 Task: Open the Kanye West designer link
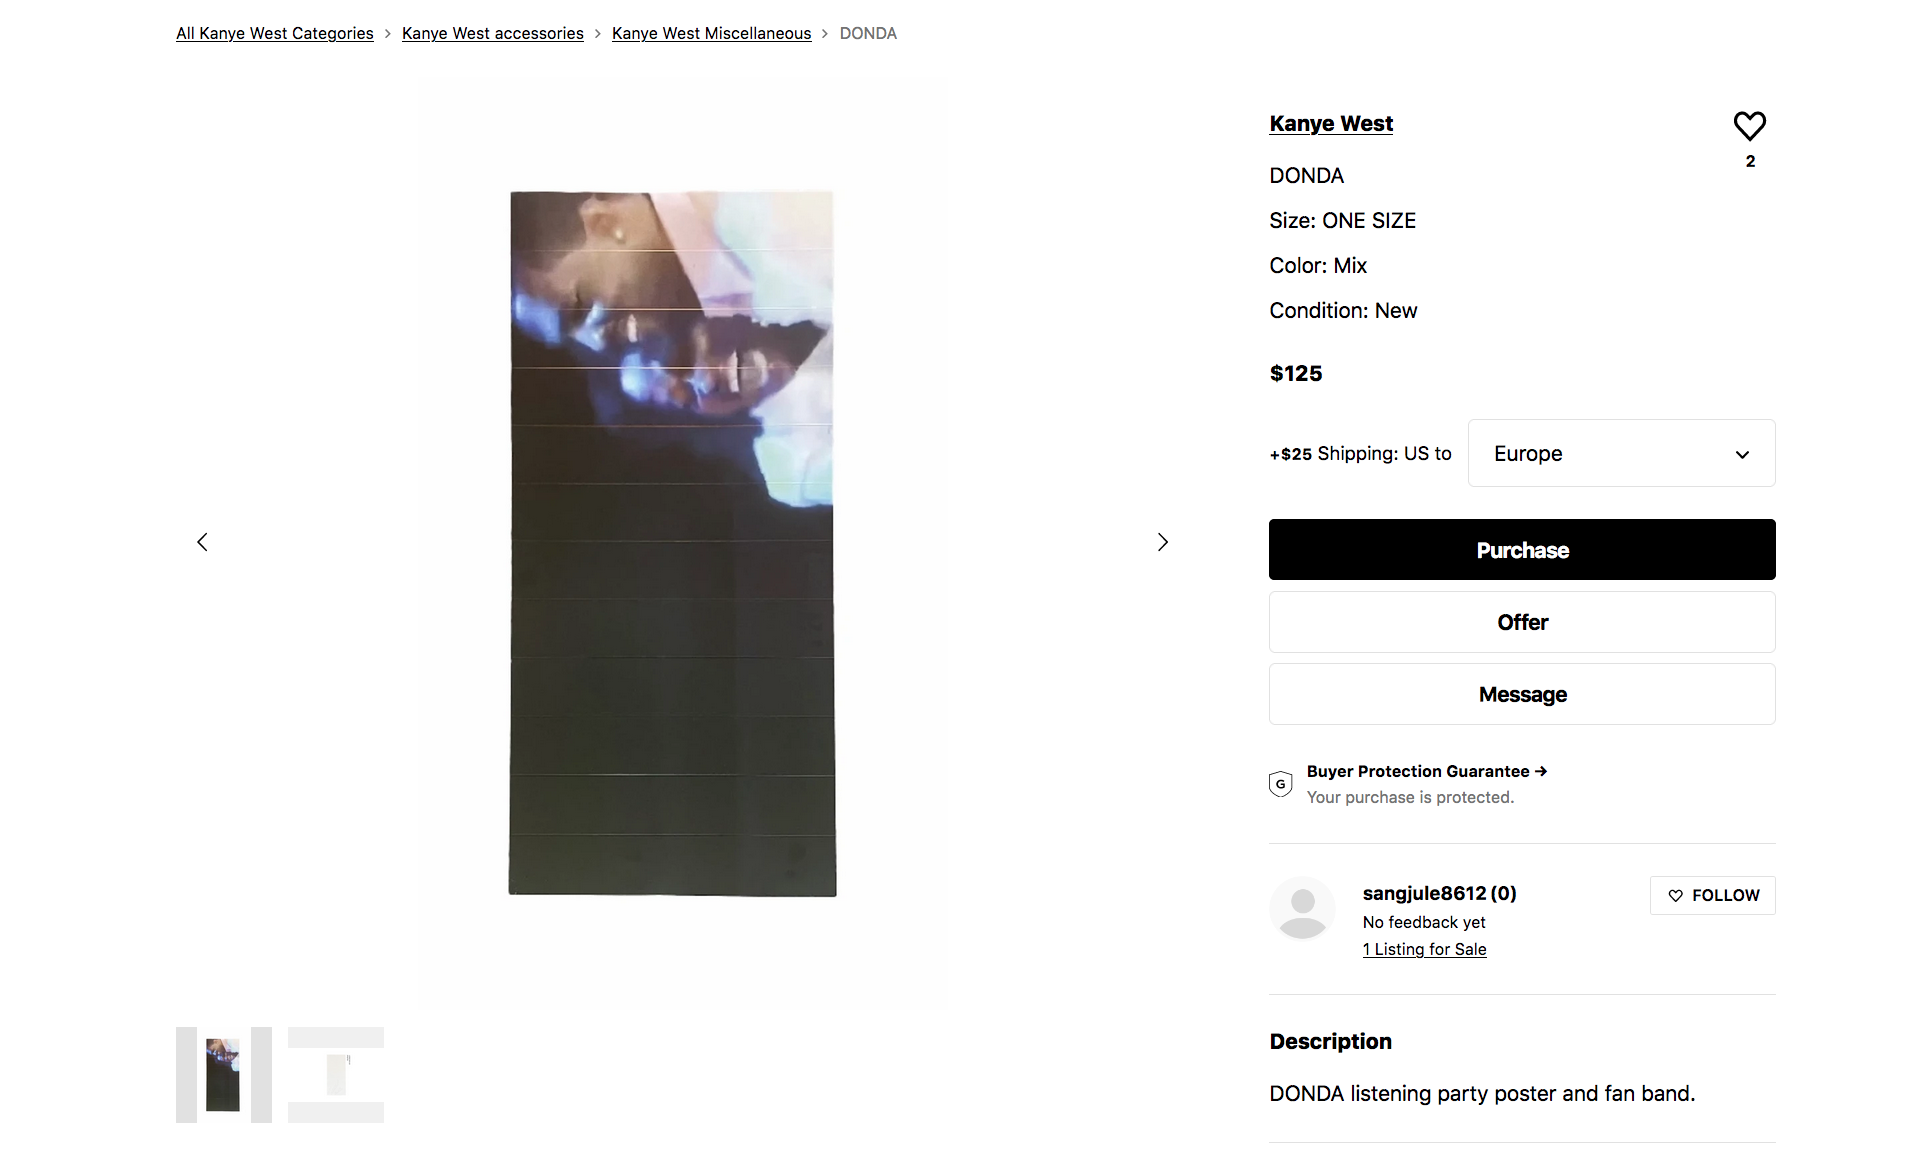[1331, 123]
